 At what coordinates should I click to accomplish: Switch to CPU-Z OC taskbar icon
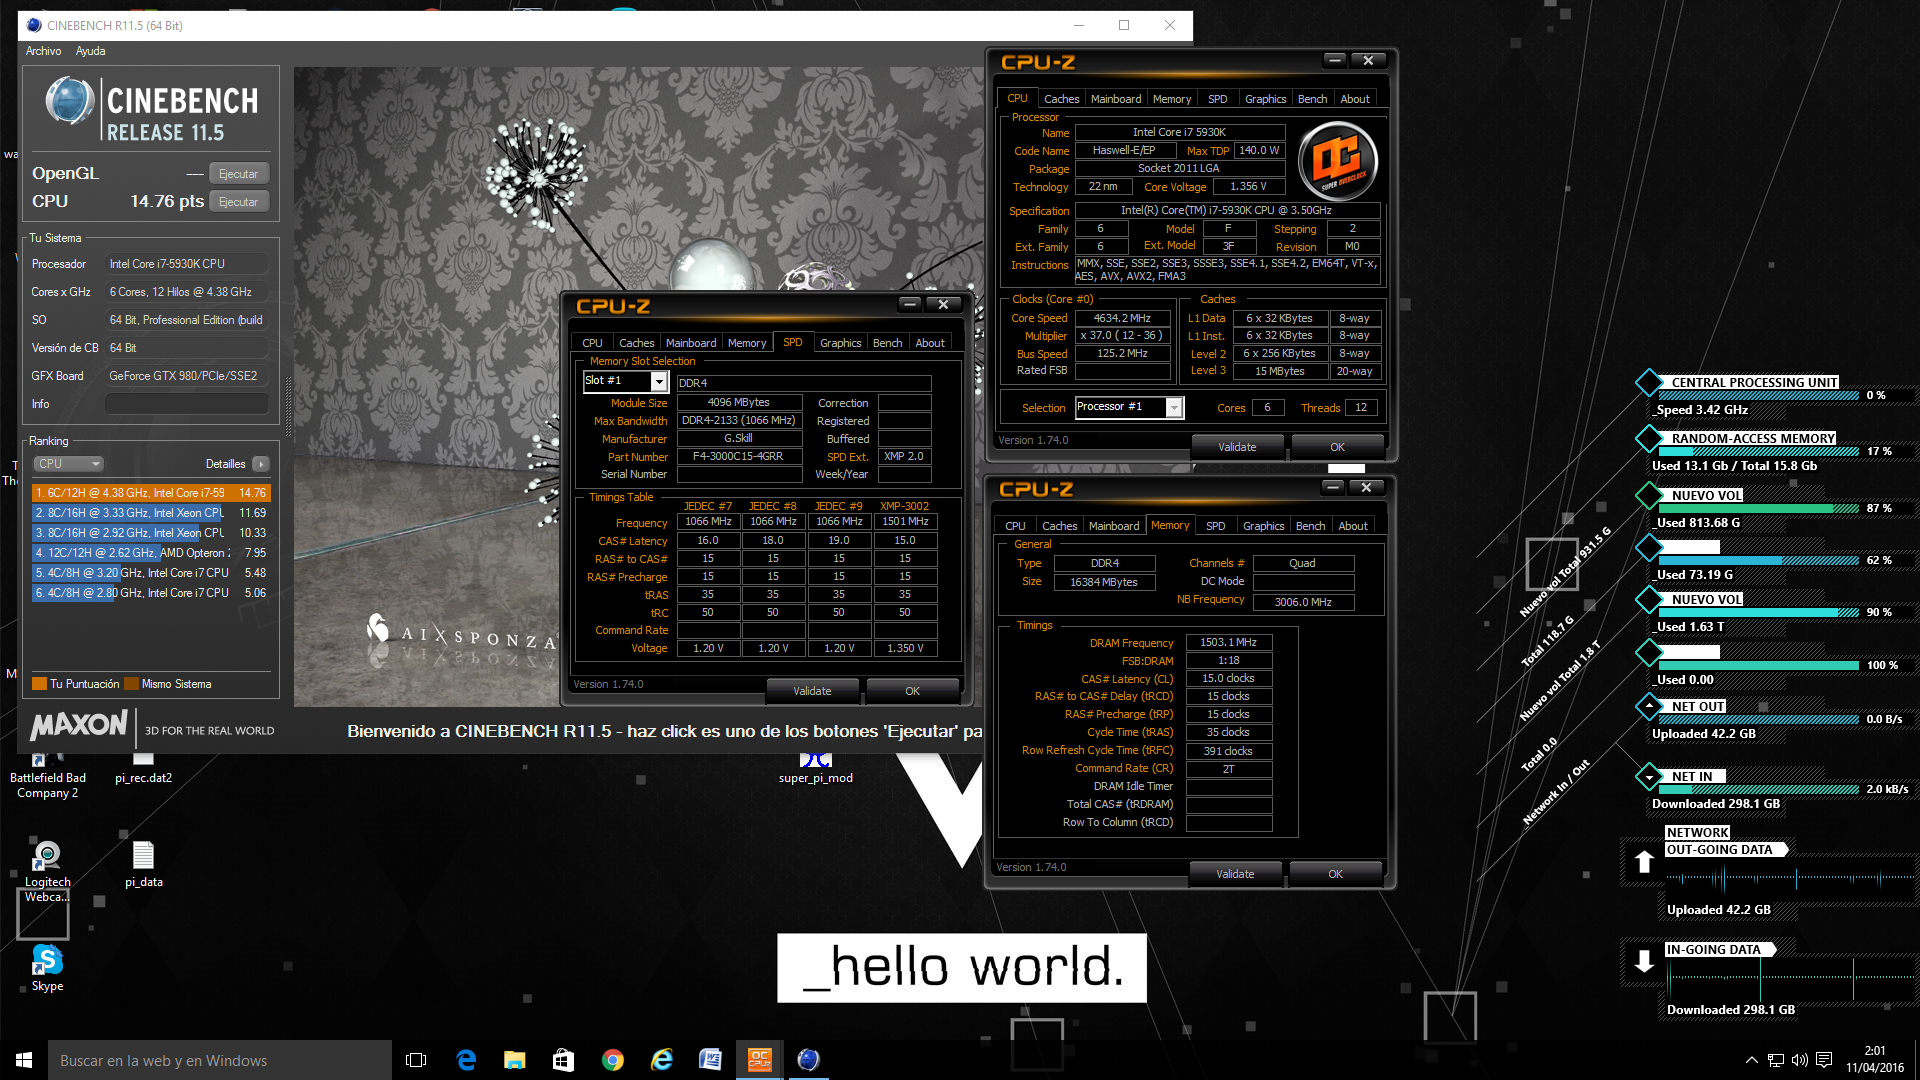coord(759,1060)
